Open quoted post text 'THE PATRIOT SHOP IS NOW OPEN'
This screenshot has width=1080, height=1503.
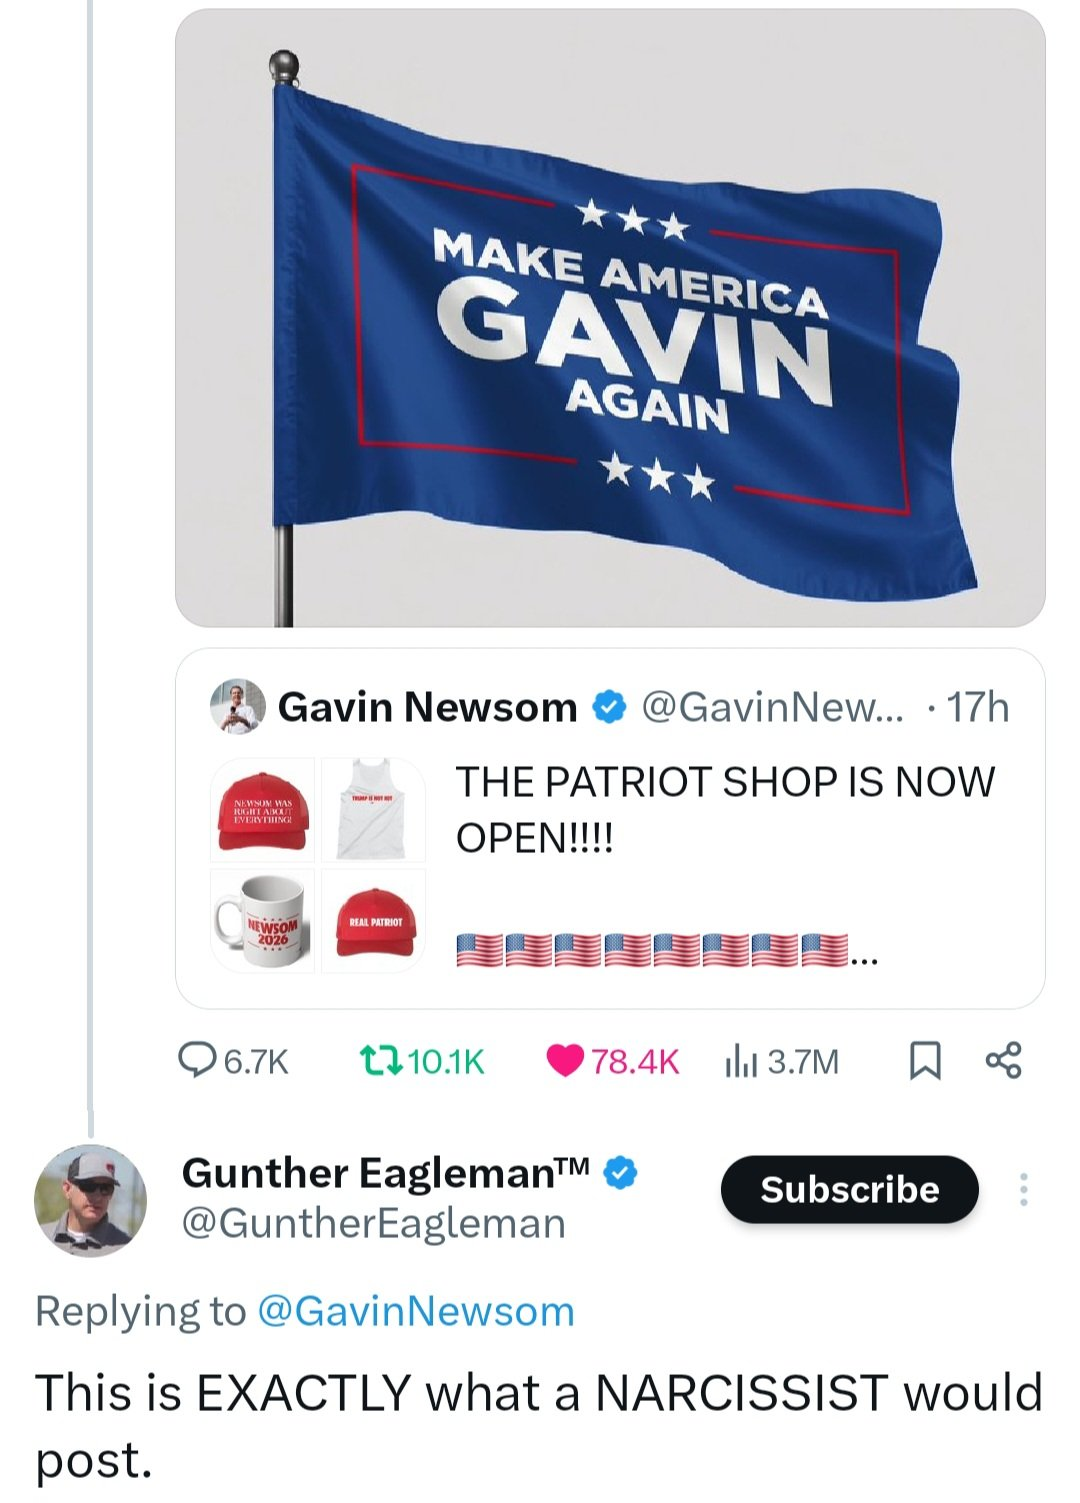pos(725,809)
